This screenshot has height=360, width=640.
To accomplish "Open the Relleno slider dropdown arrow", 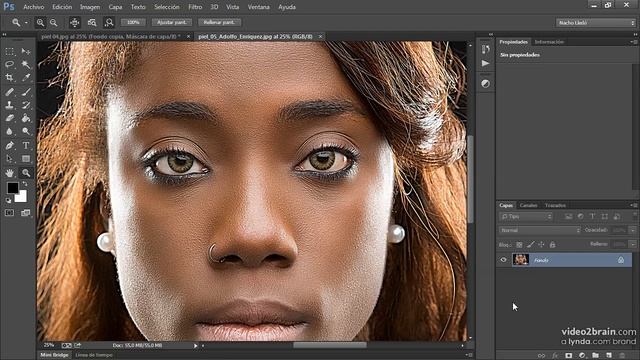I will [x=632, y=244].
